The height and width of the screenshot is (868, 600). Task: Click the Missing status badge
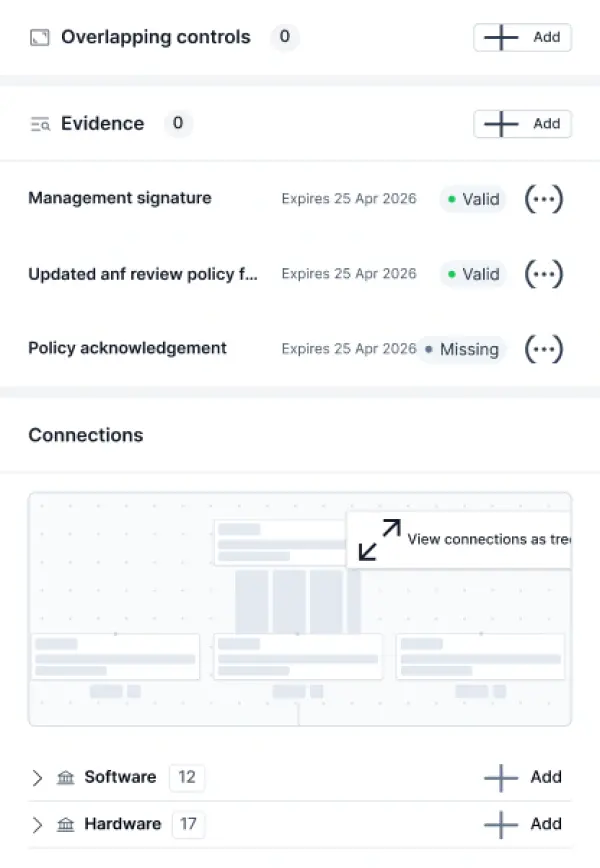click(462, 349)
